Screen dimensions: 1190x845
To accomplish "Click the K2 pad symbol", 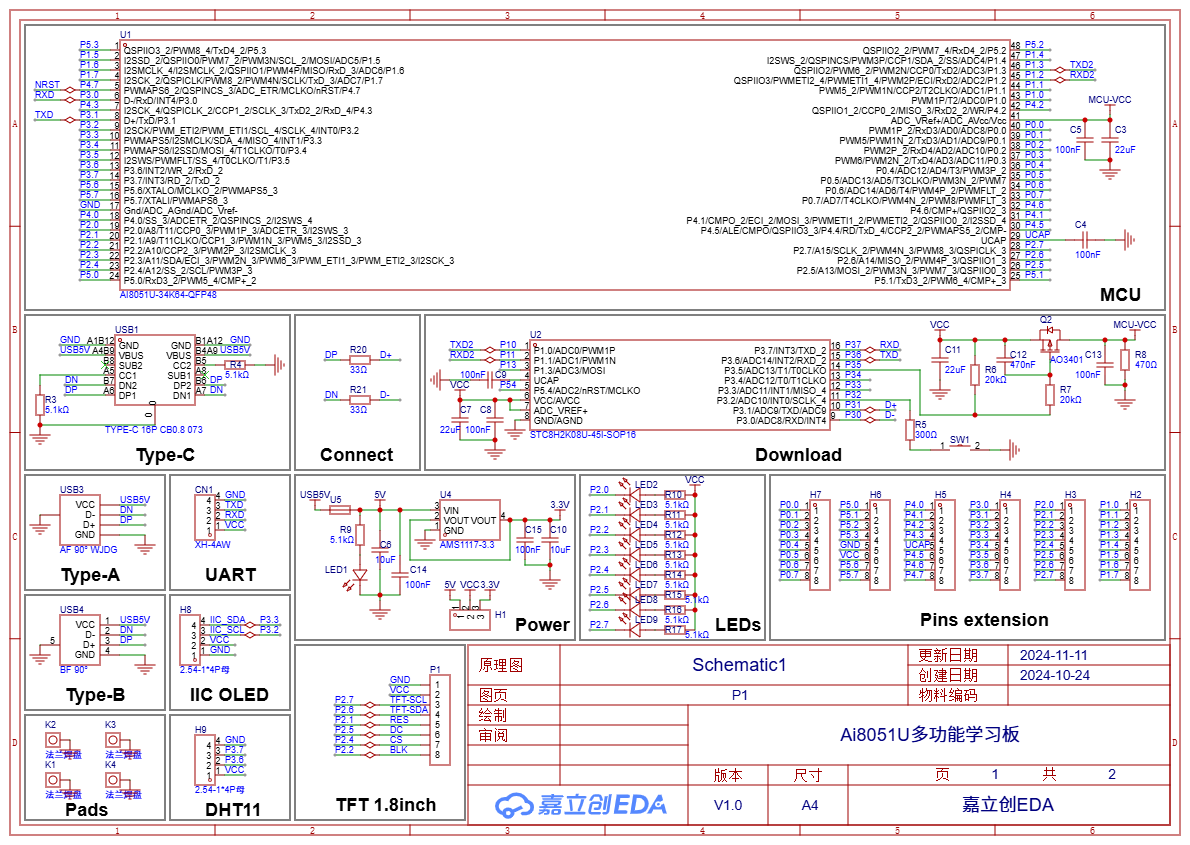I will point(52,739).
